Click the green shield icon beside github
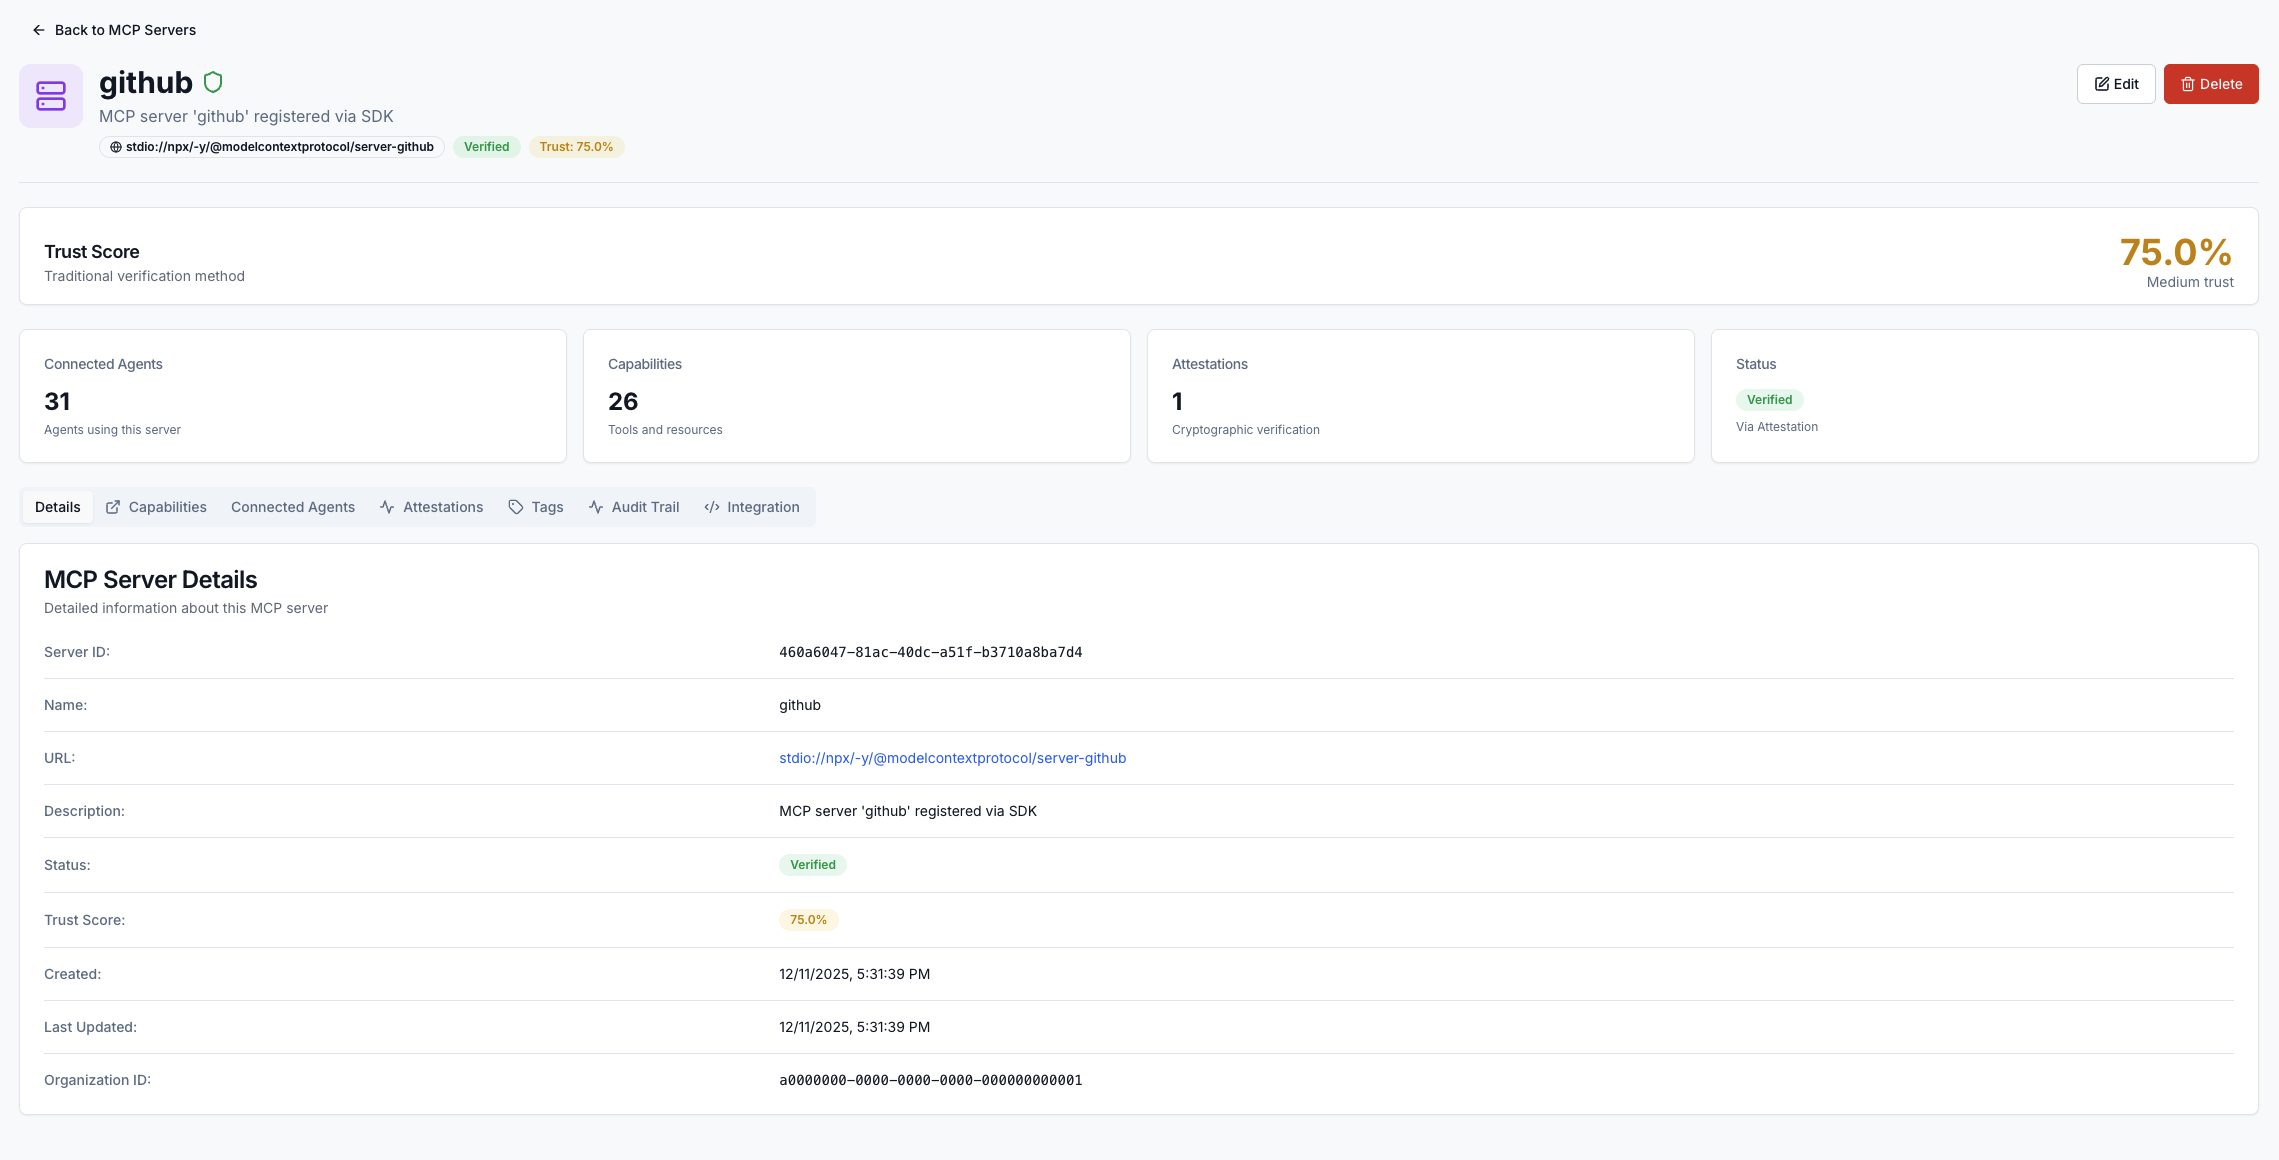Viewport: 2279px width, 1160px height. pyautogui.click(x=213, y=82)
